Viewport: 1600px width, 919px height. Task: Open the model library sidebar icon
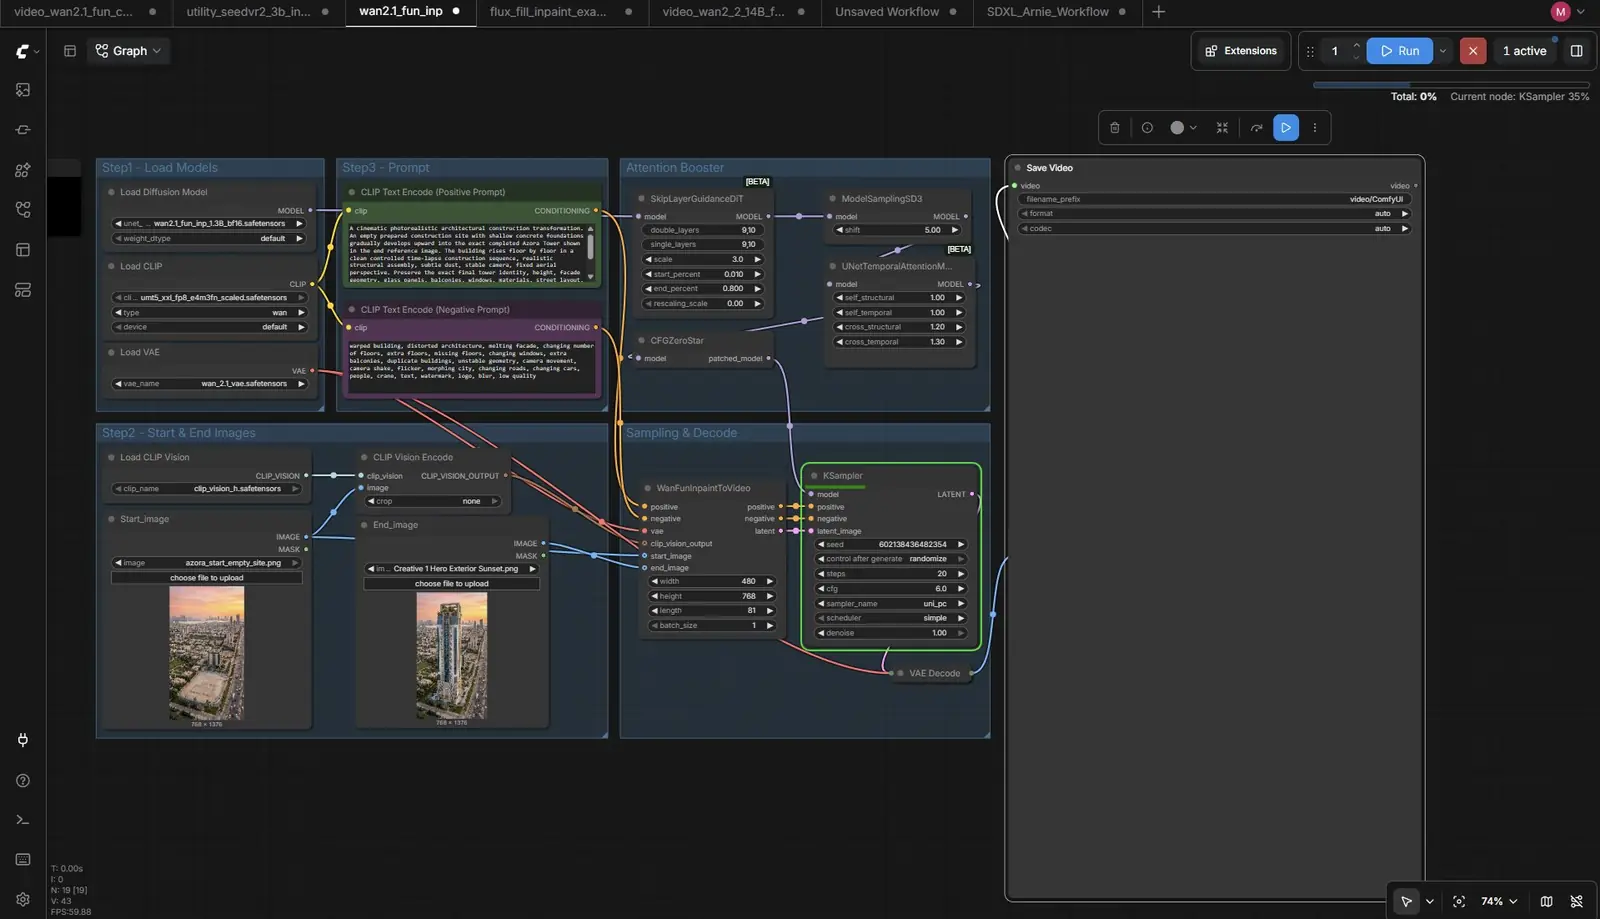[23, 170]
